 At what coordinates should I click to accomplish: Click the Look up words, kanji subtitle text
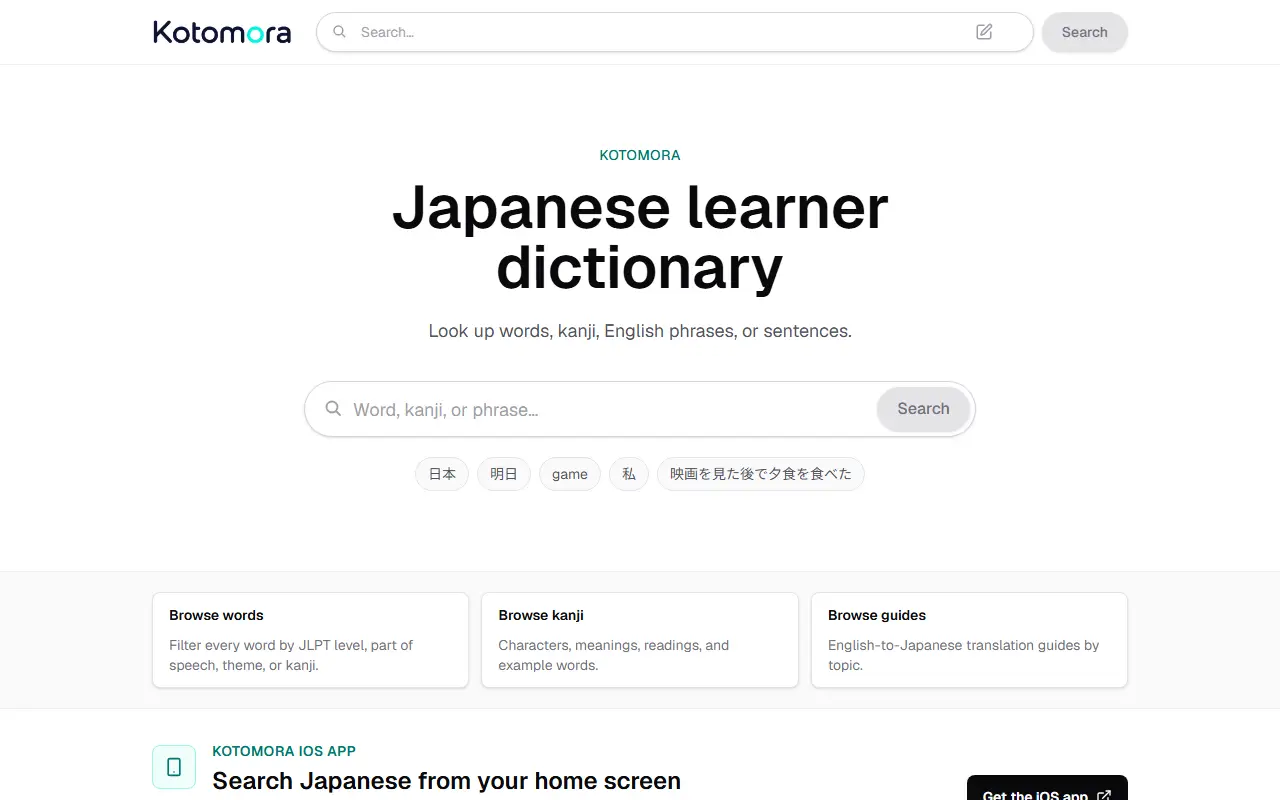pos(640,331)
